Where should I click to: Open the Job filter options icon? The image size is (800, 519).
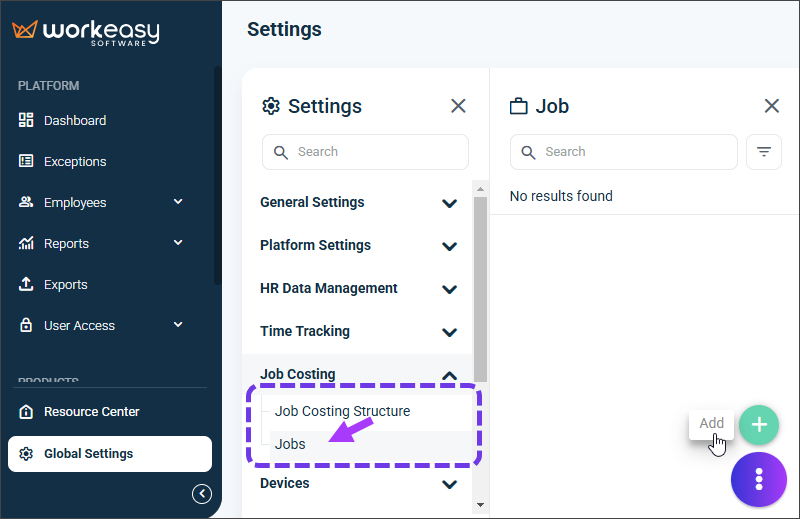763,152
